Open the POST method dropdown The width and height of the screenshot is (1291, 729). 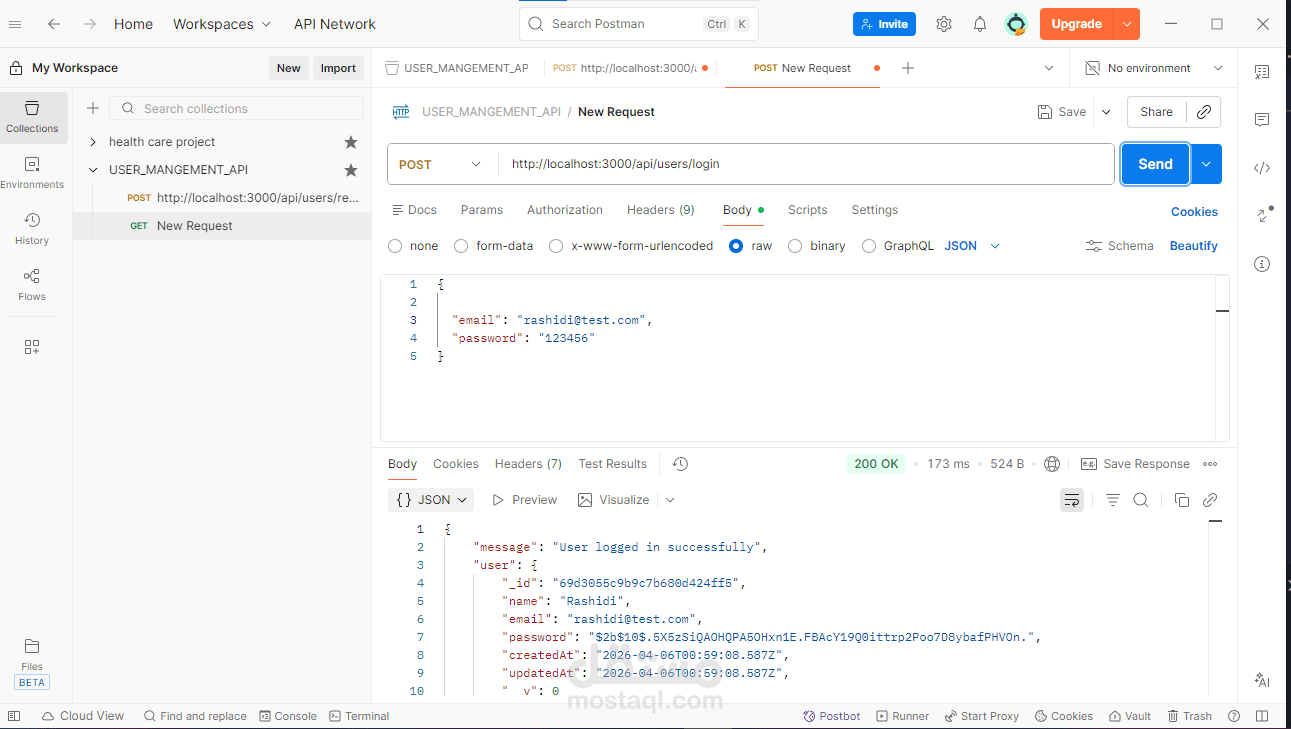(x=441, y=164)
